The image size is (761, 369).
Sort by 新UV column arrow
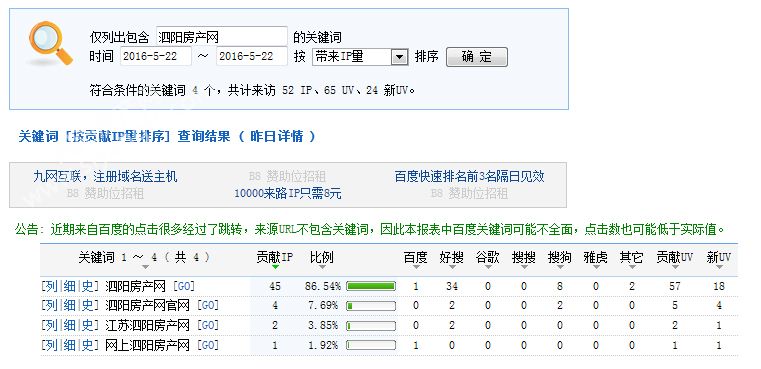(719, 267)
